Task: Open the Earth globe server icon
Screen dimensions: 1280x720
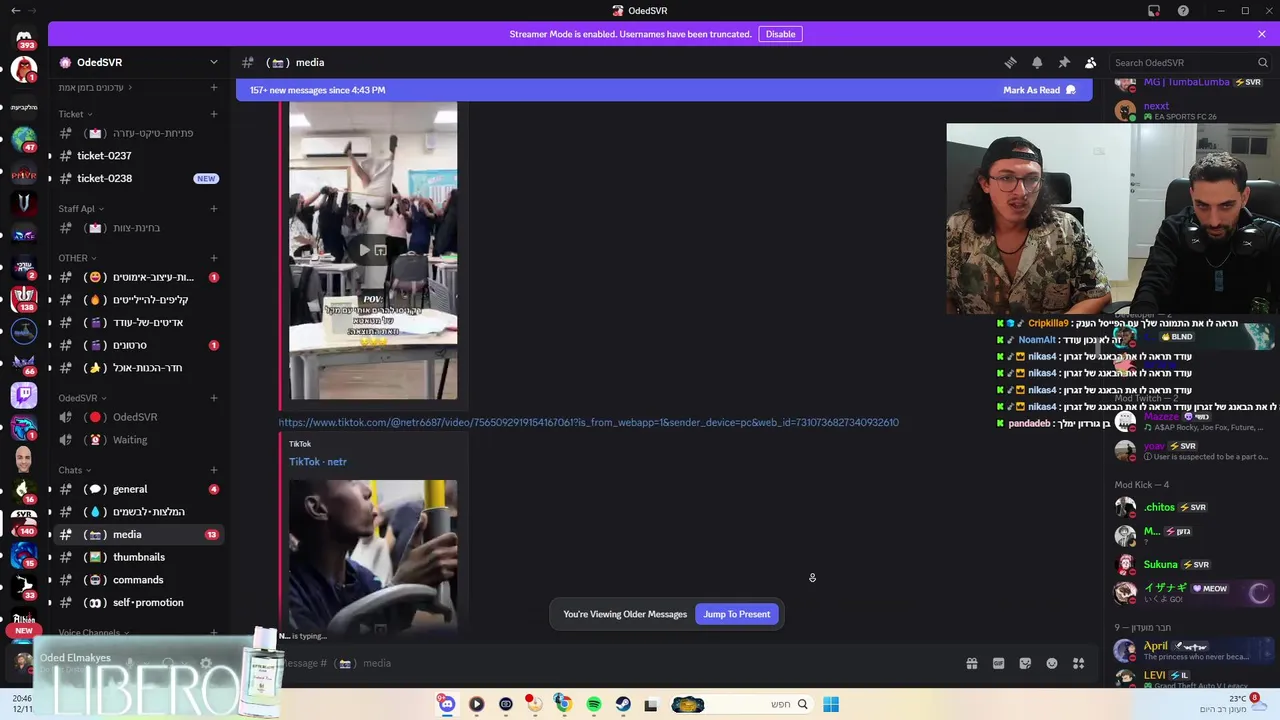Action: [x=24, y=138]
